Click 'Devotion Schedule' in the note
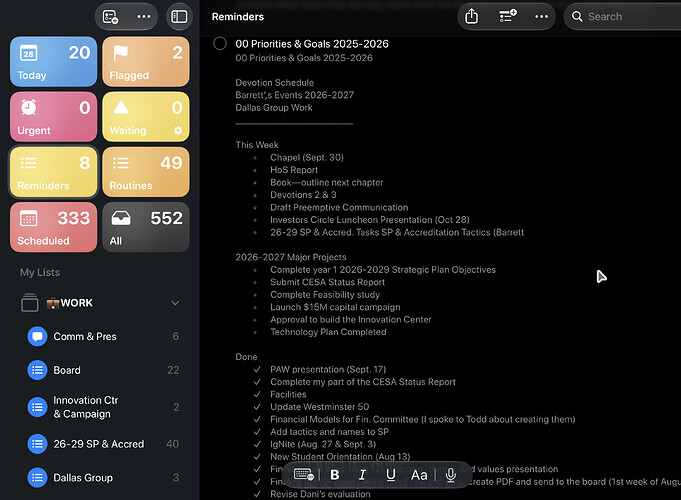This screenshot has height=500, width=681. [274, 83]
